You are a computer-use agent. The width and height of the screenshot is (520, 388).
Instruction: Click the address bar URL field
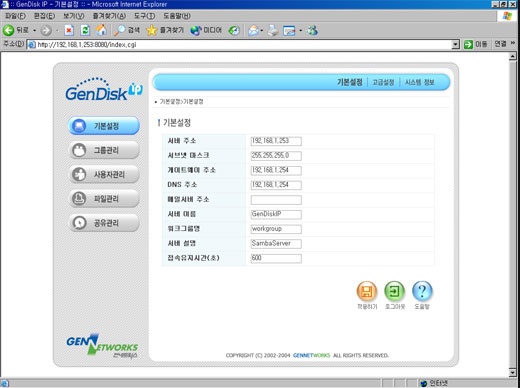point(243,45)
